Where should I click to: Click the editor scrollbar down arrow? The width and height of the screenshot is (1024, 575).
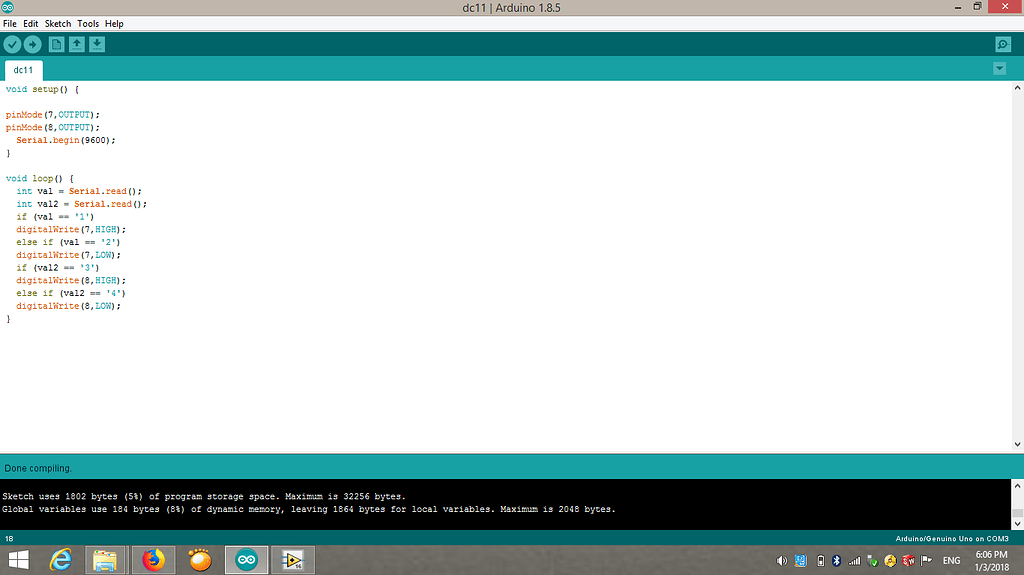pyautogui.click(x=1017, y=444)
